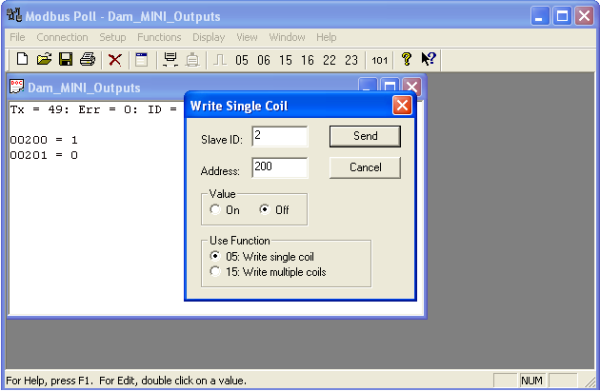
Task: Select function 23 in the toolbar
Action: click(x=351, y=60)
